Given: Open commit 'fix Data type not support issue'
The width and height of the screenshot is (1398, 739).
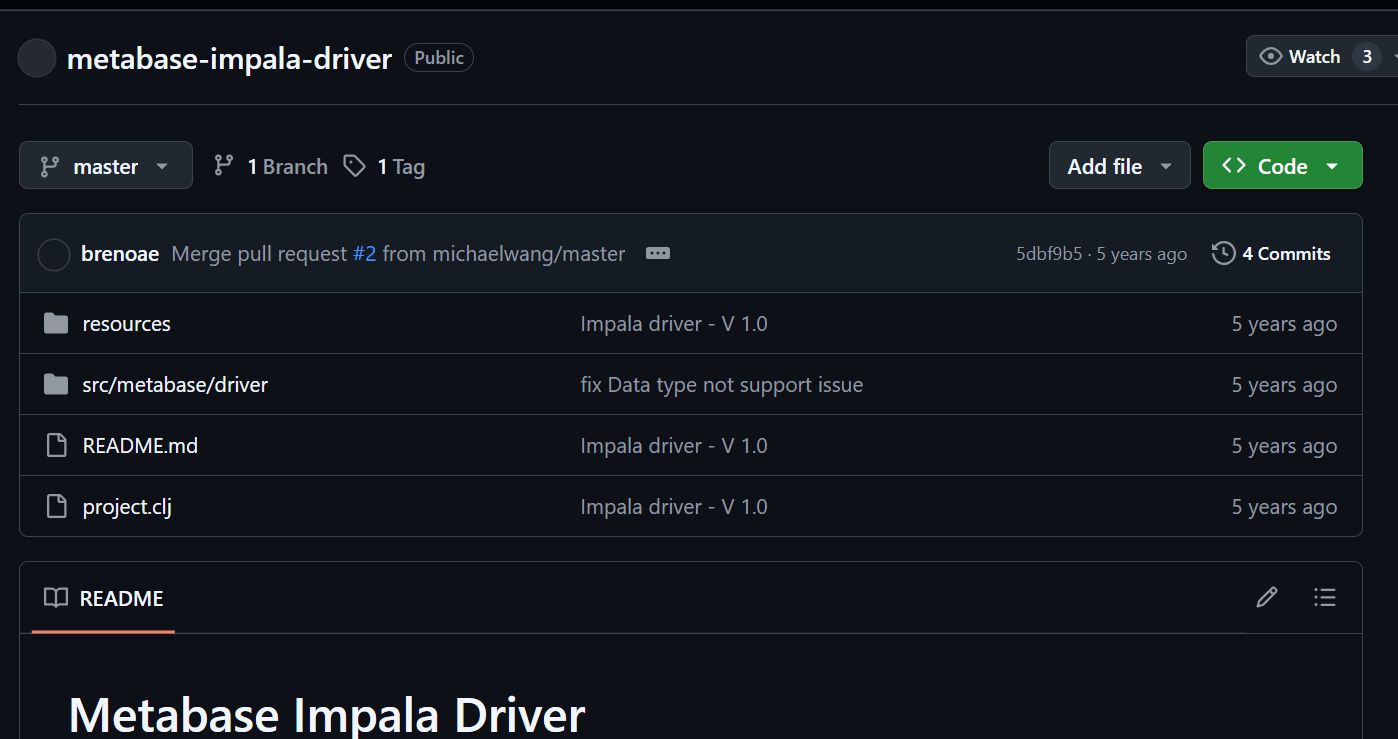Looking at the screenshot, I should pos(722,385).
